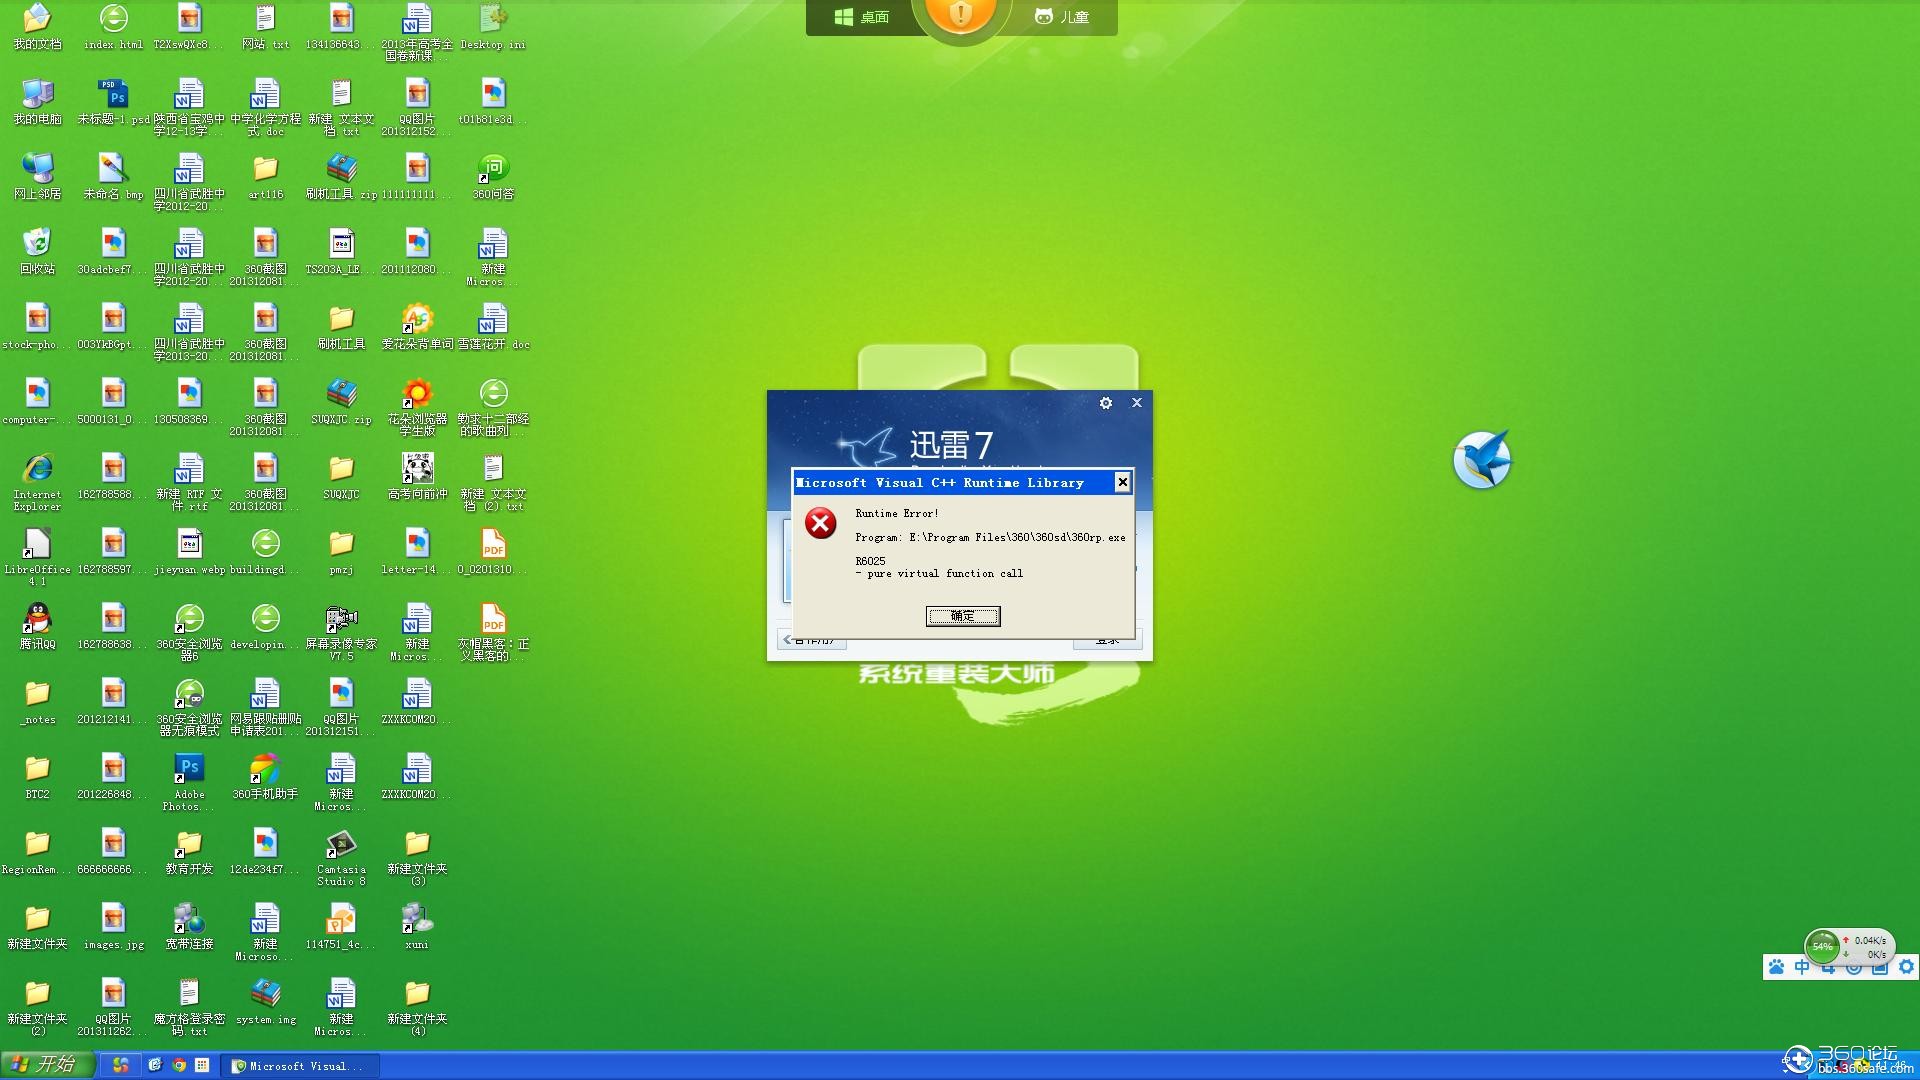Open the 360问答 desktop shortcut
This screenshot has width=1920, height=1080.
493,177
